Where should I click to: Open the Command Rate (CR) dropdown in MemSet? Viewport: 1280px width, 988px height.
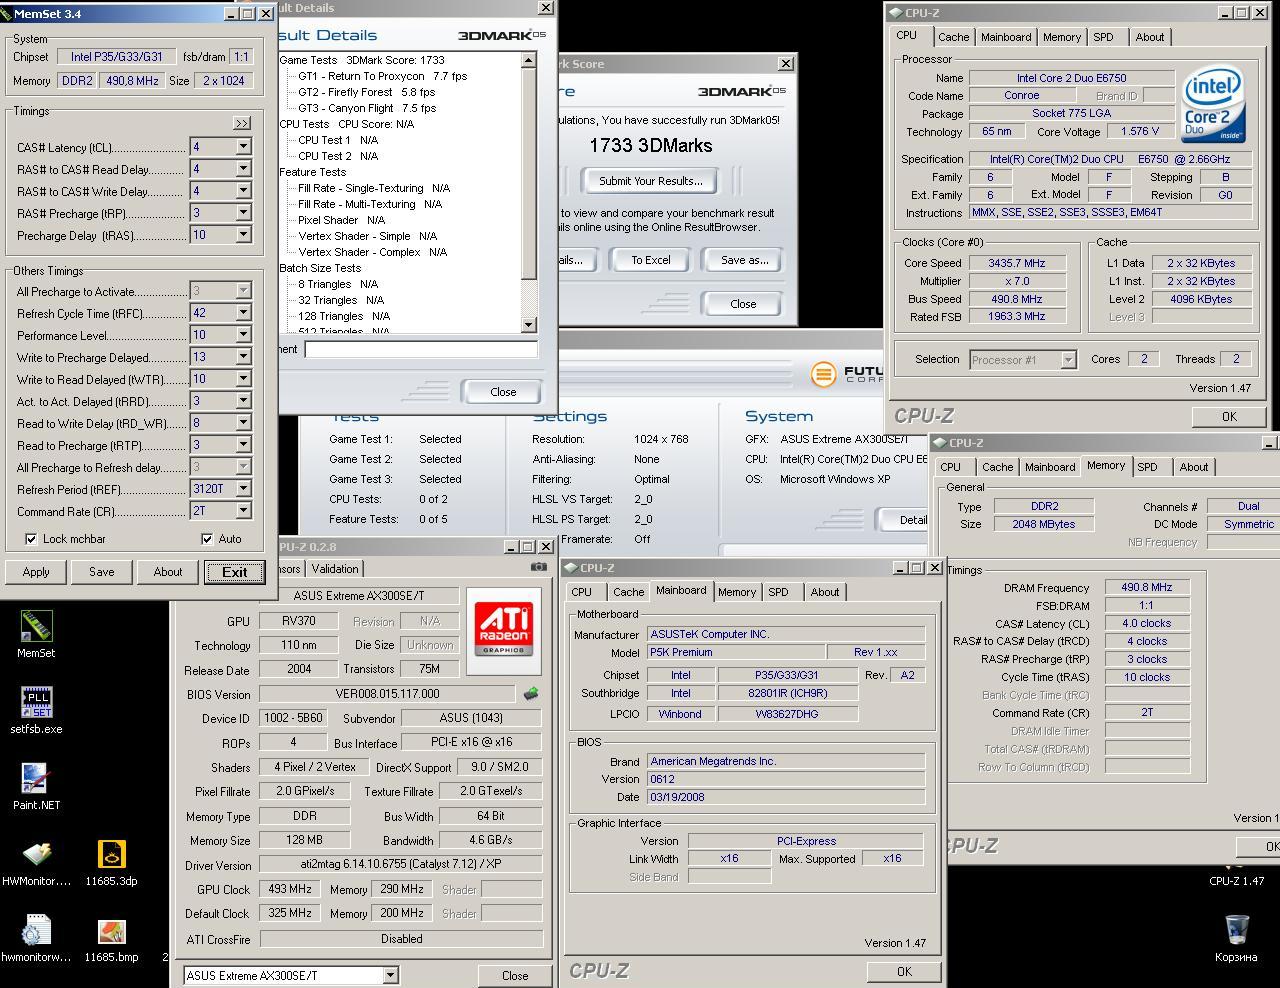coord(243,511)
